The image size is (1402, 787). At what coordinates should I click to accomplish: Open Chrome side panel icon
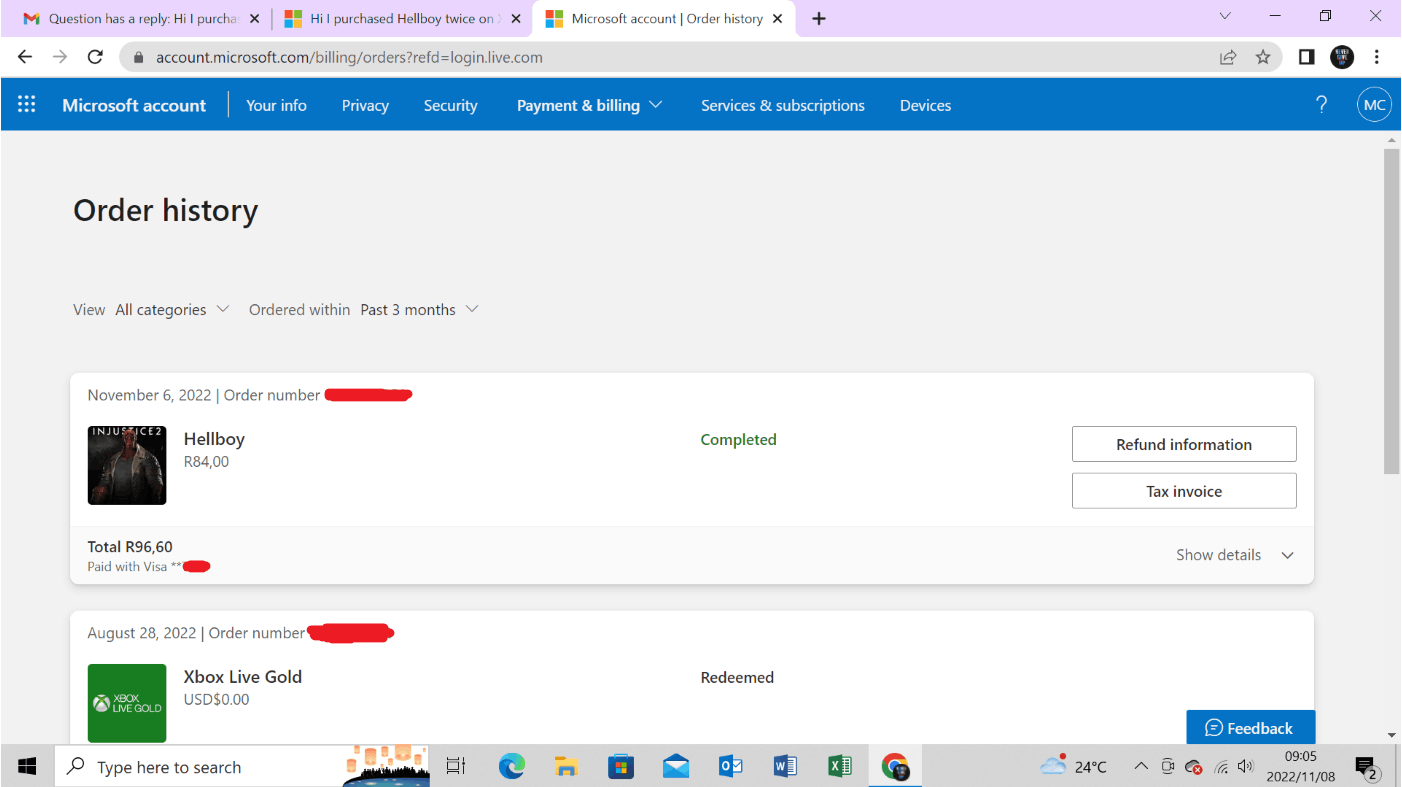coord(1306,57)
